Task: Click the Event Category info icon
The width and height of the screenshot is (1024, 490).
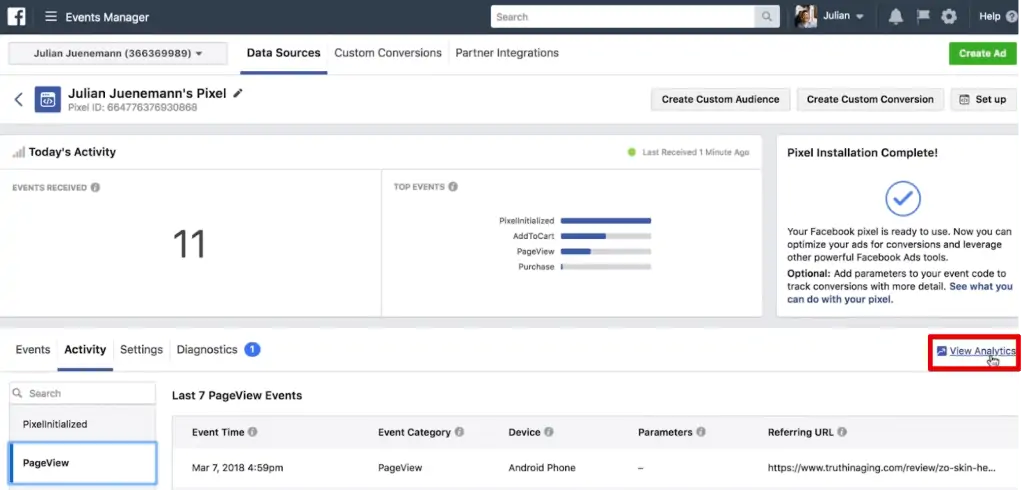Action: pos(459,432)
